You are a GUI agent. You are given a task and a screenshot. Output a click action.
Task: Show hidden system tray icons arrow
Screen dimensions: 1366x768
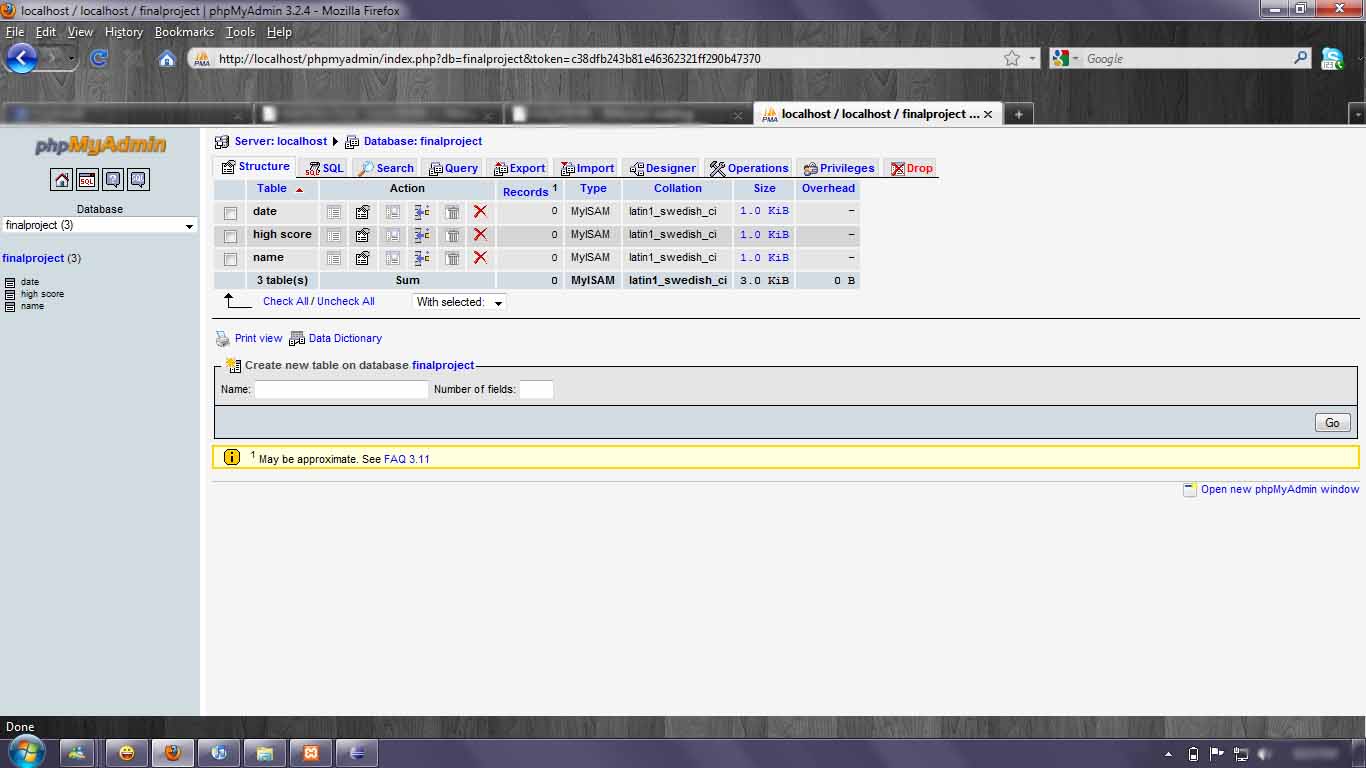(x=1168, y=754)
